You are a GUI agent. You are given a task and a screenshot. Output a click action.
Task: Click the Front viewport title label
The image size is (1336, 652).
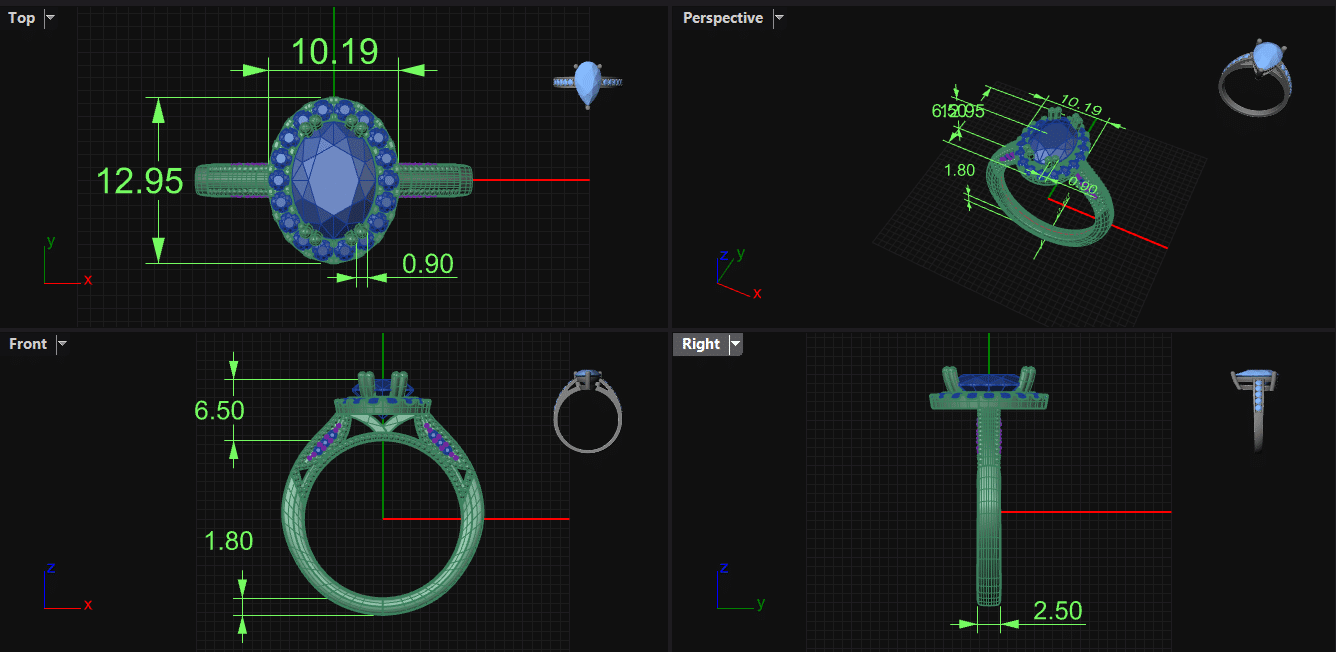click(28, 344)
